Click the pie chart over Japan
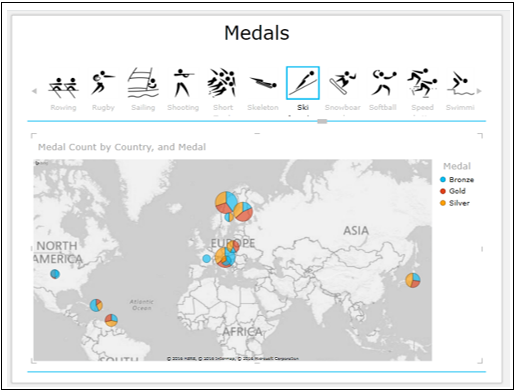Viewport: 515px width, 391px height. [x=413, y=280]
